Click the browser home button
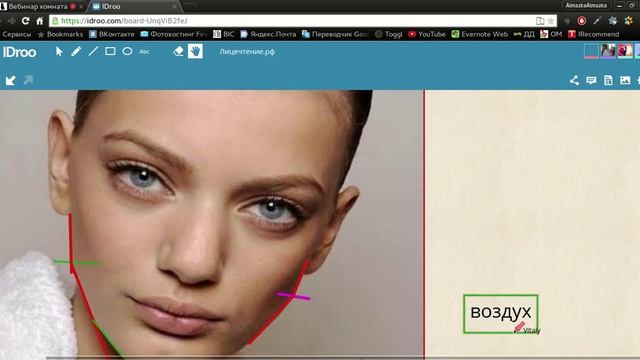This screenshot has width=640, height=360. tap(40, 21)
